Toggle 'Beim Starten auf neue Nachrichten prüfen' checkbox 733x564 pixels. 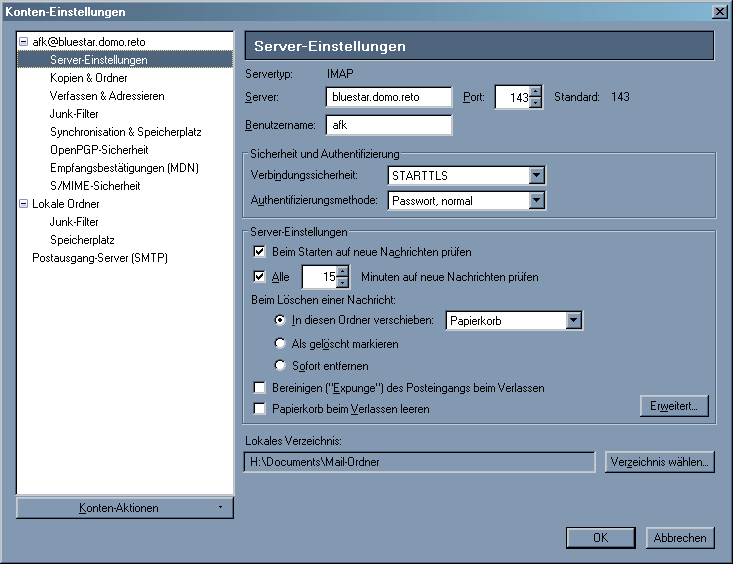click(260, 252)
